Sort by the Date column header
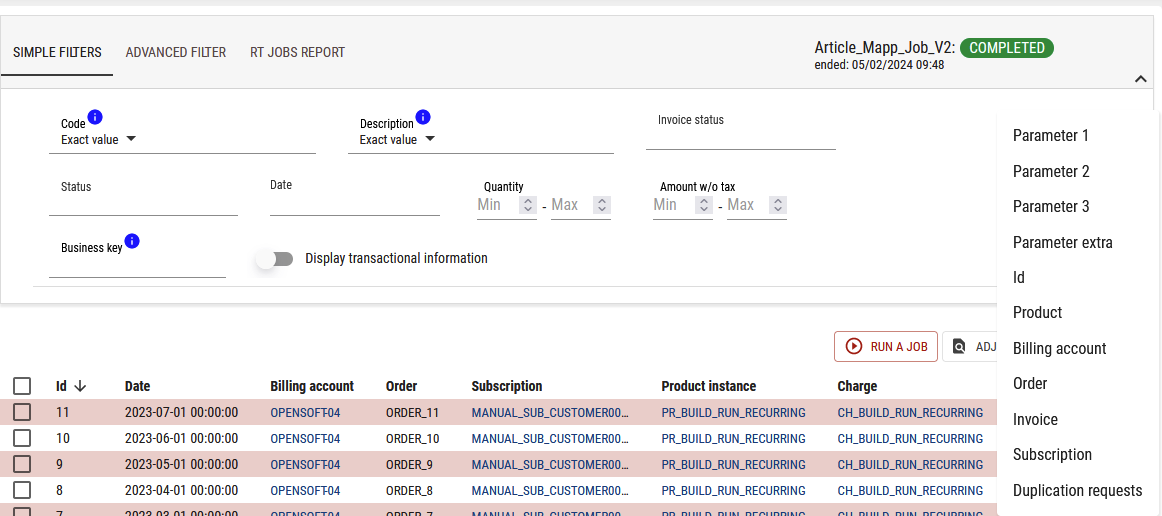The height and width of the screenshot is (516, 1162). 138,386
